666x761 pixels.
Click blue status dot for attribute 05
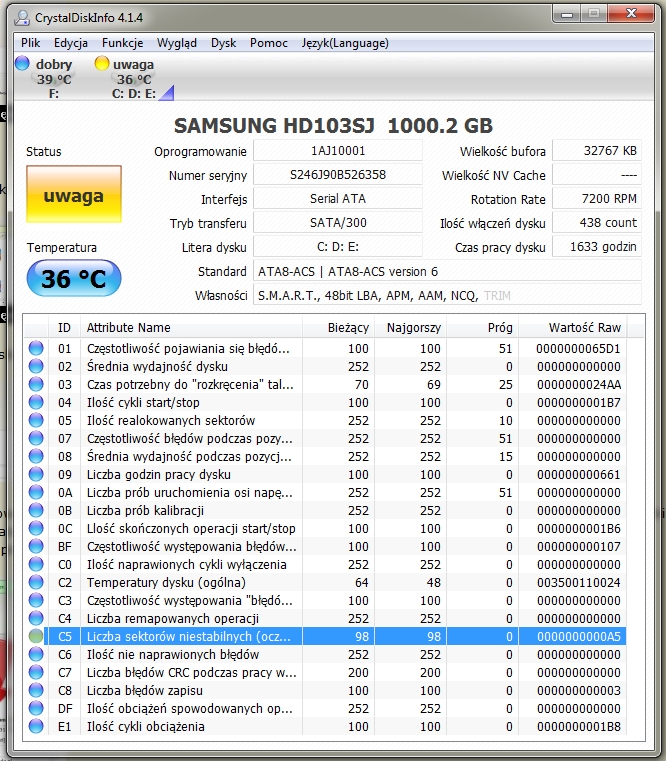click(x=36, y=420)
